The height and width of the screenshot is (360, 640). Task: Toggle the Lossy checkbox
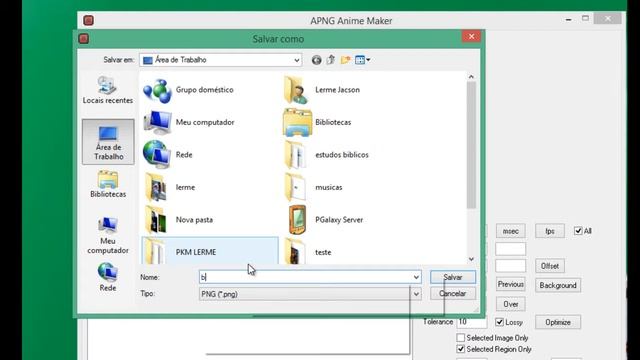pos(499,322)
